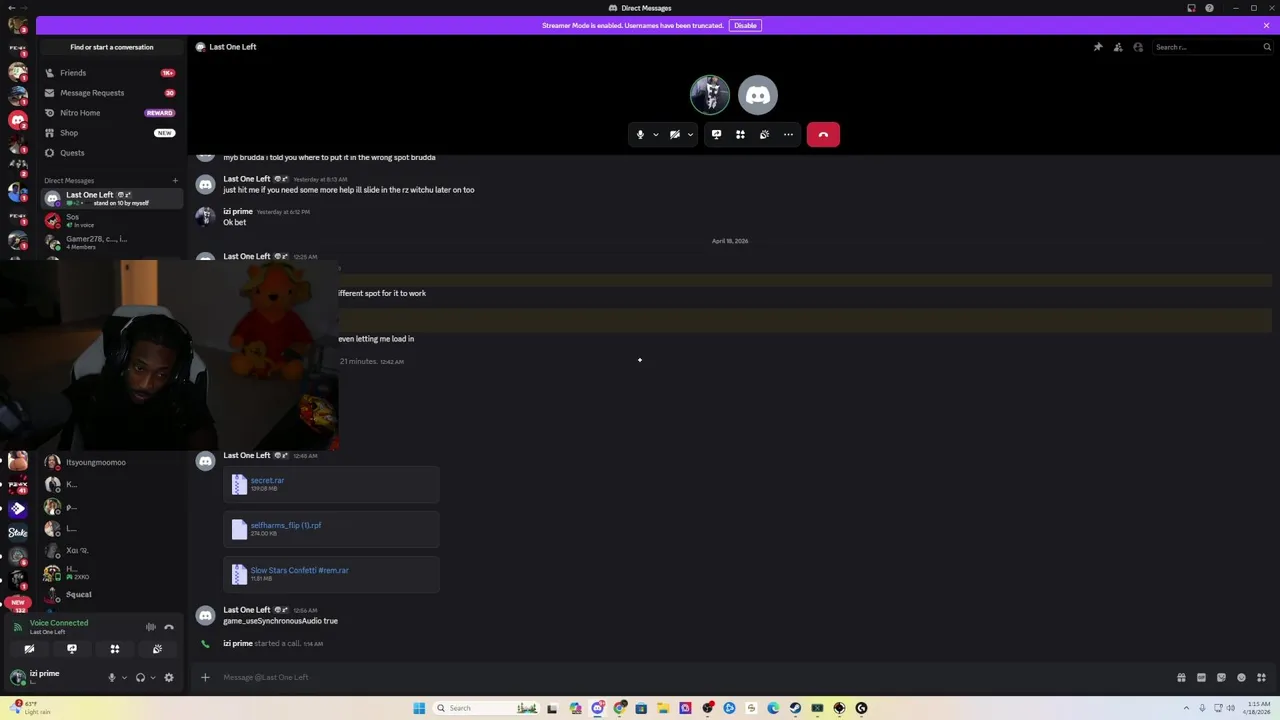The height and width of the screenshot is (720, 1280).
Task: Click izi prime's call avatar
Action: pos(710,95)
